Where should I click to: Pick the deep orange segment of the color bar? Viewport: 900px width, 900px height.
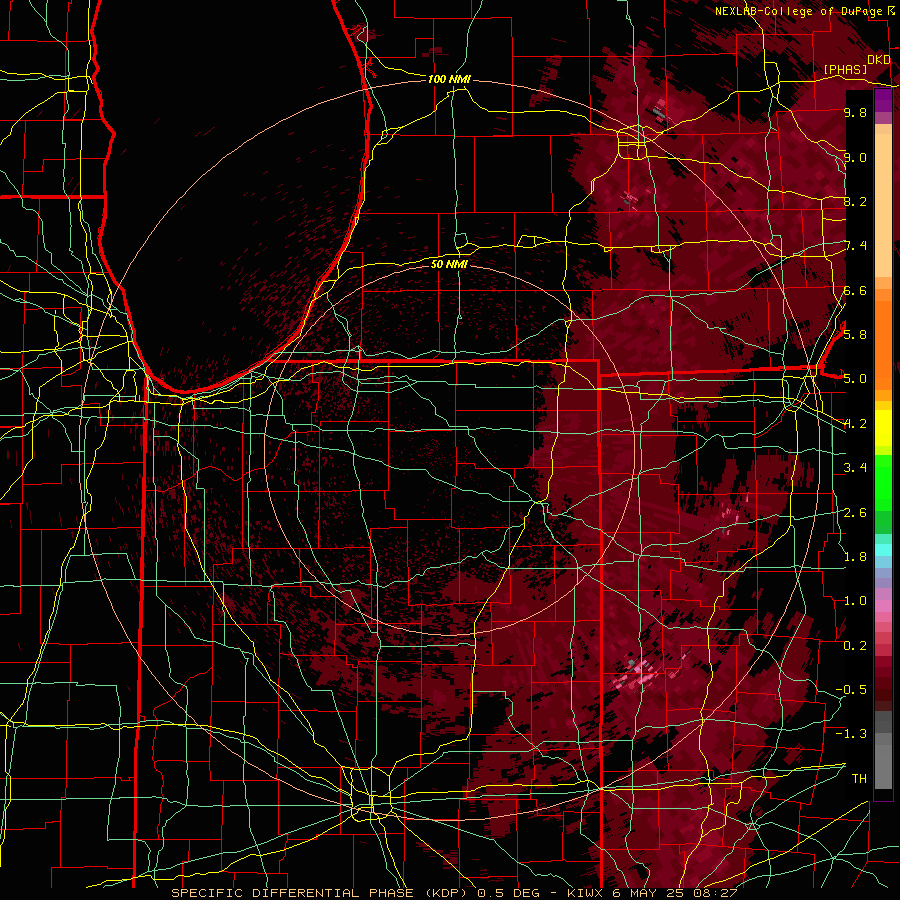pyautogui.click(x=883, y=344)
